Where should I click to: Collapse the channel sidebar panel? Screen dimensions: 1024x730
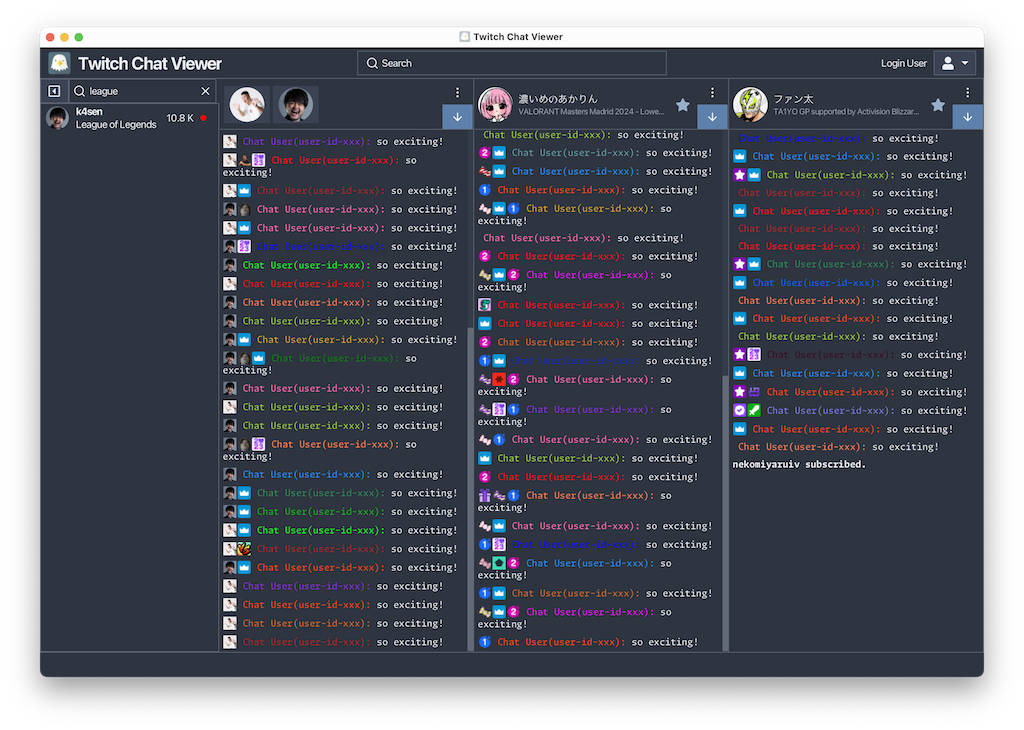[x=54, y=91]
